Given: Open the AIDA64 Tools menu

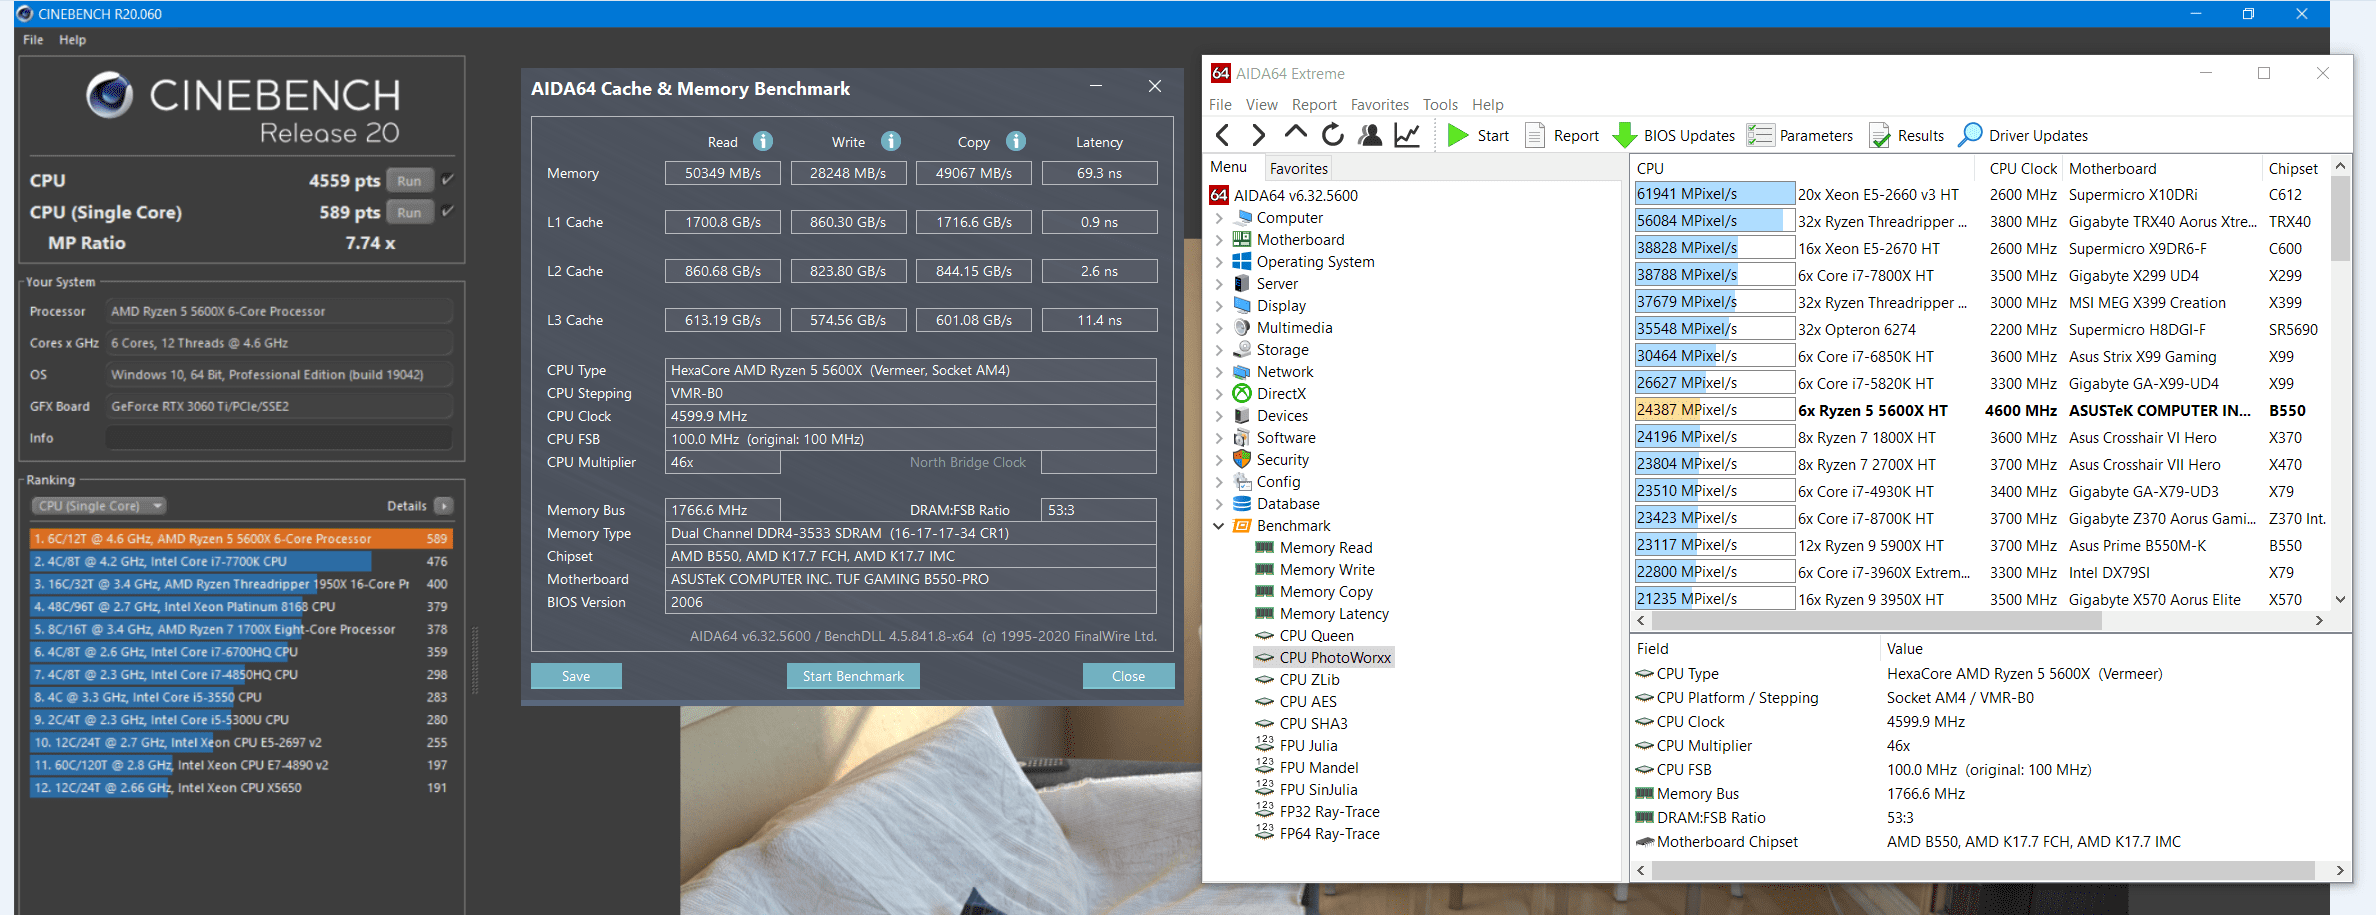Looking at the screenshot, I should [x=1440, y=105].
